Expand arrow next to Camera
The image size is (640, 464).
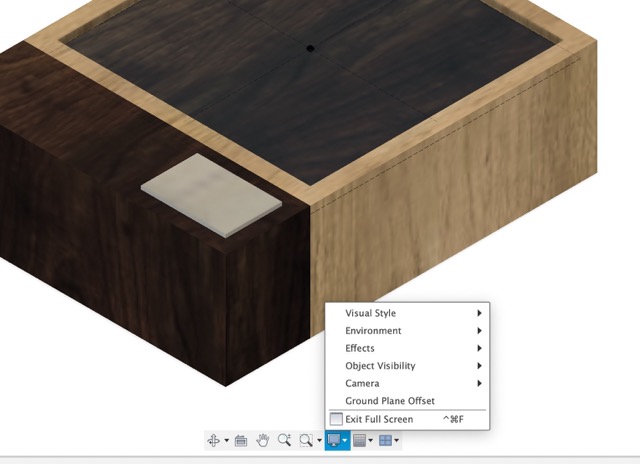point(479,383)
